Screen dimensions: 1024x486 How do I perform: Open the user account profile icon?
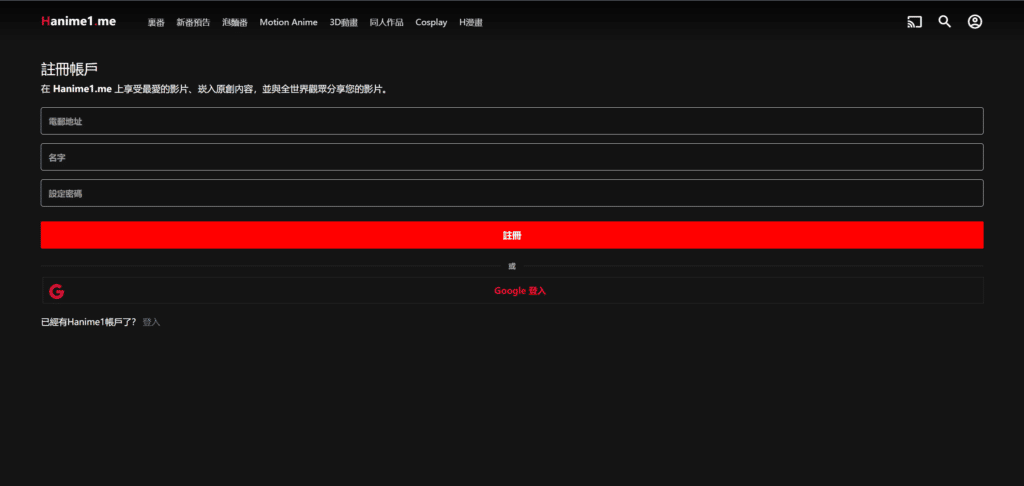[x=974, y=22]
